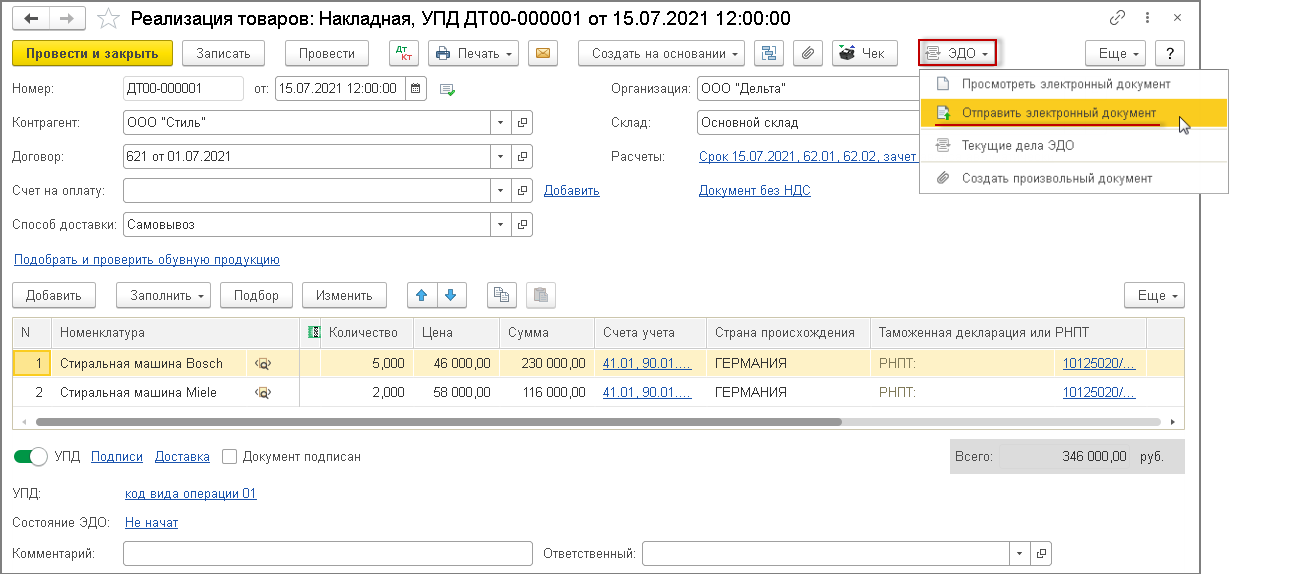Open the top Еще menu
This screenshot has height=574, width=1308.
click(1115, 53)
